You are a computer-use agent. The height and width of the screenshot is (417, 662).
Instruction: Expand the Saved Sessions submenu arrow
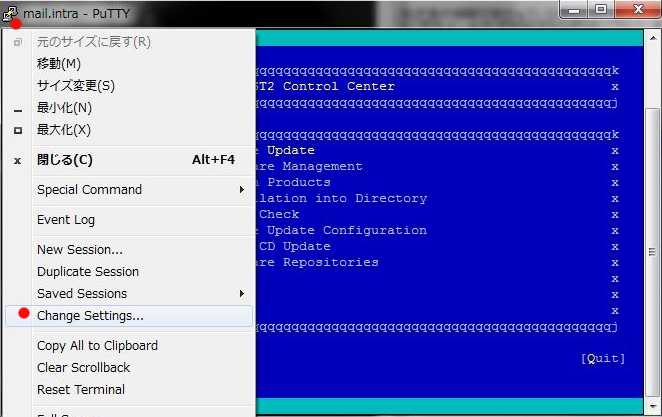point(242,294)
